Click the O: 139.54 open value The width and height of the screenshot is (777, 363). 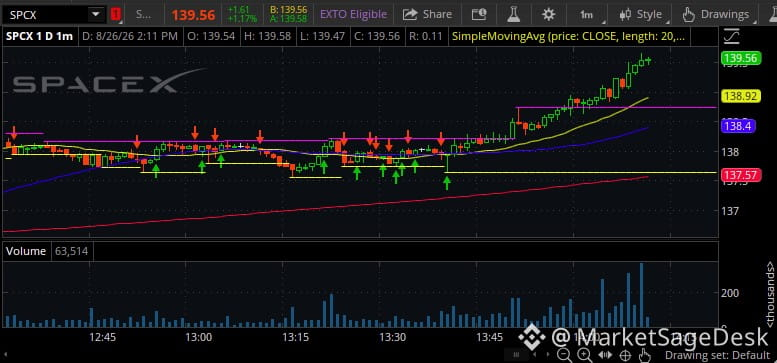click(211, 36)
